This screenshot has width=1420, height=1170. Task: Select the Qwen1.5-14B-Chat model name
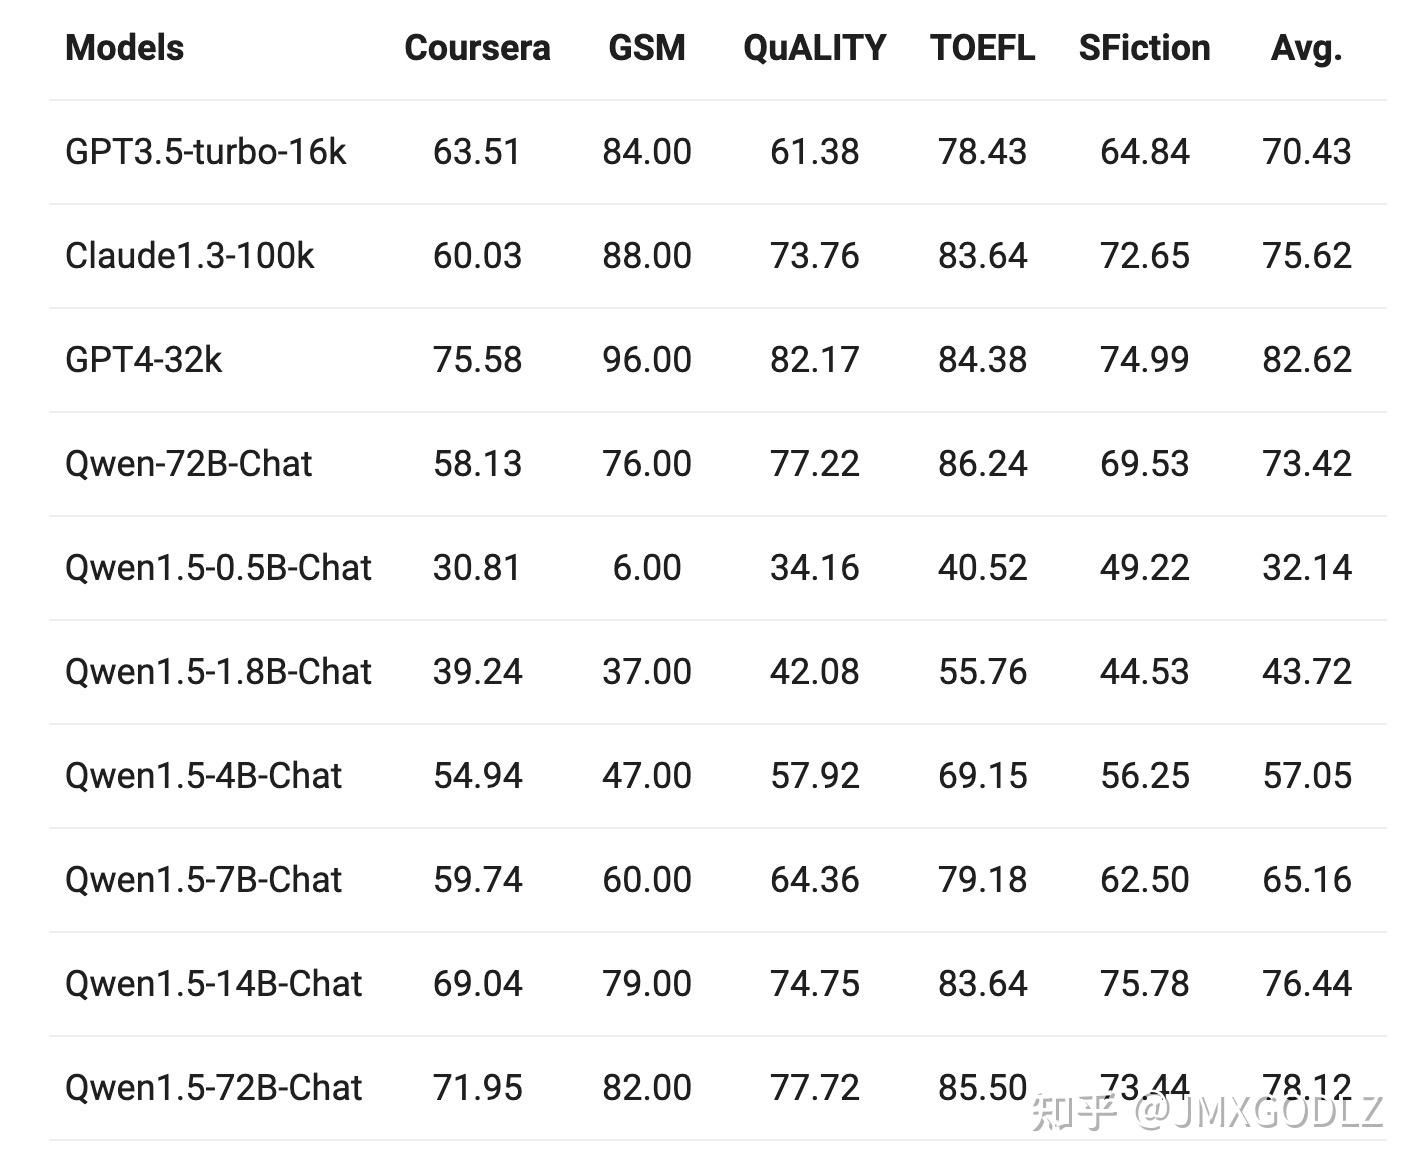click(213, 984)
